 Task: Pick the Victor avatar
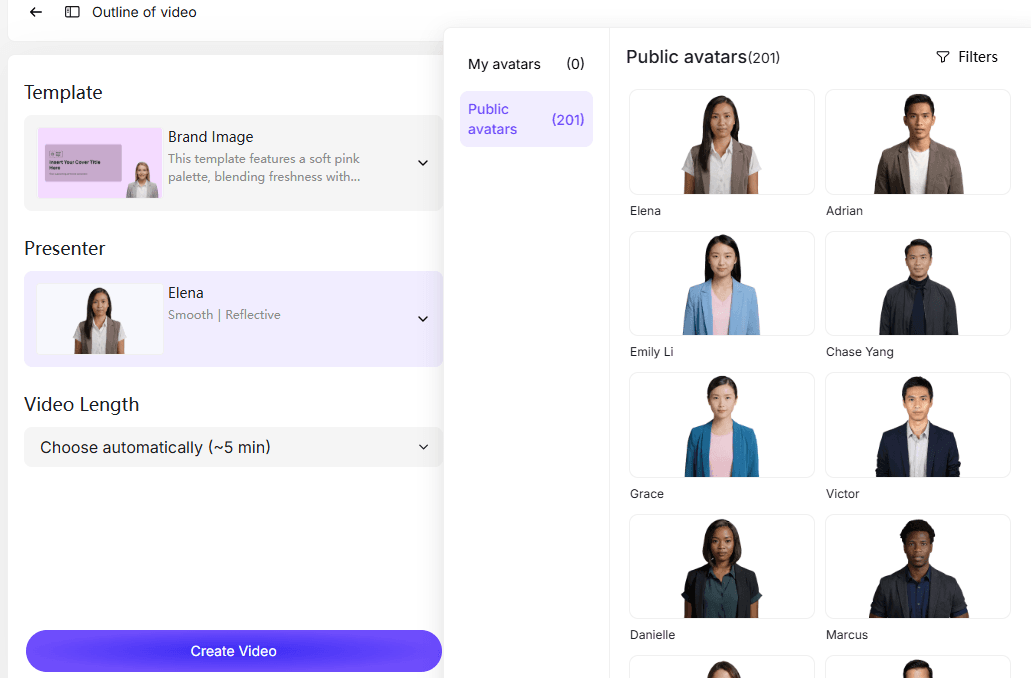point(917,425)
